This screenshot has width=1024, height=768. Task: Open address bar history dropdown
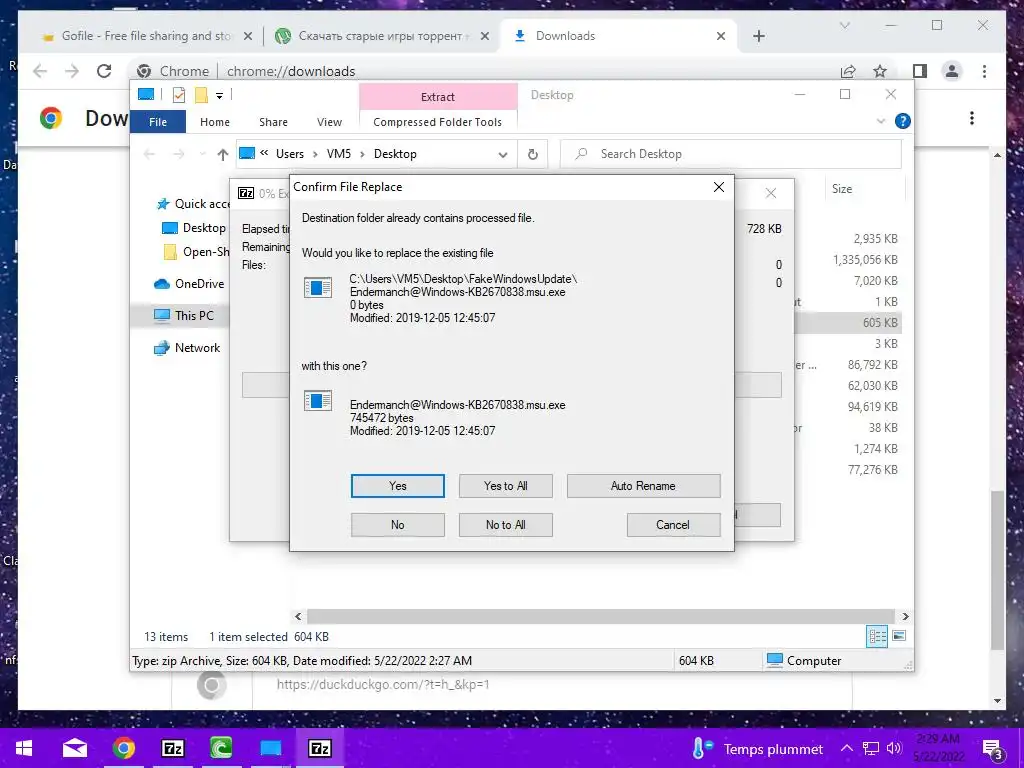pyautogui.click(x=503, y=155)
